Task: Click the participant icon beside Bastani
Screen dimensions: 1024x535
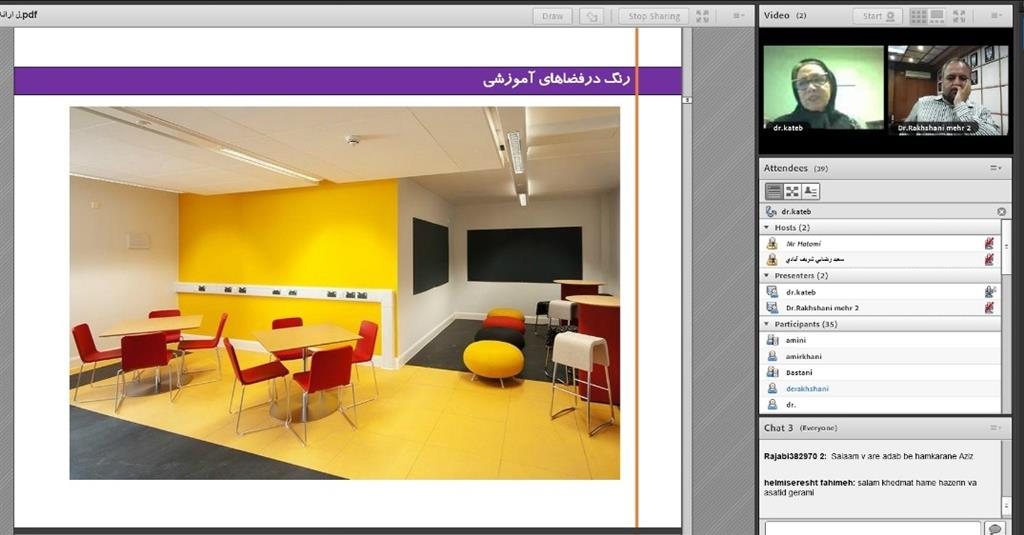Action: [x=772, y=372]
